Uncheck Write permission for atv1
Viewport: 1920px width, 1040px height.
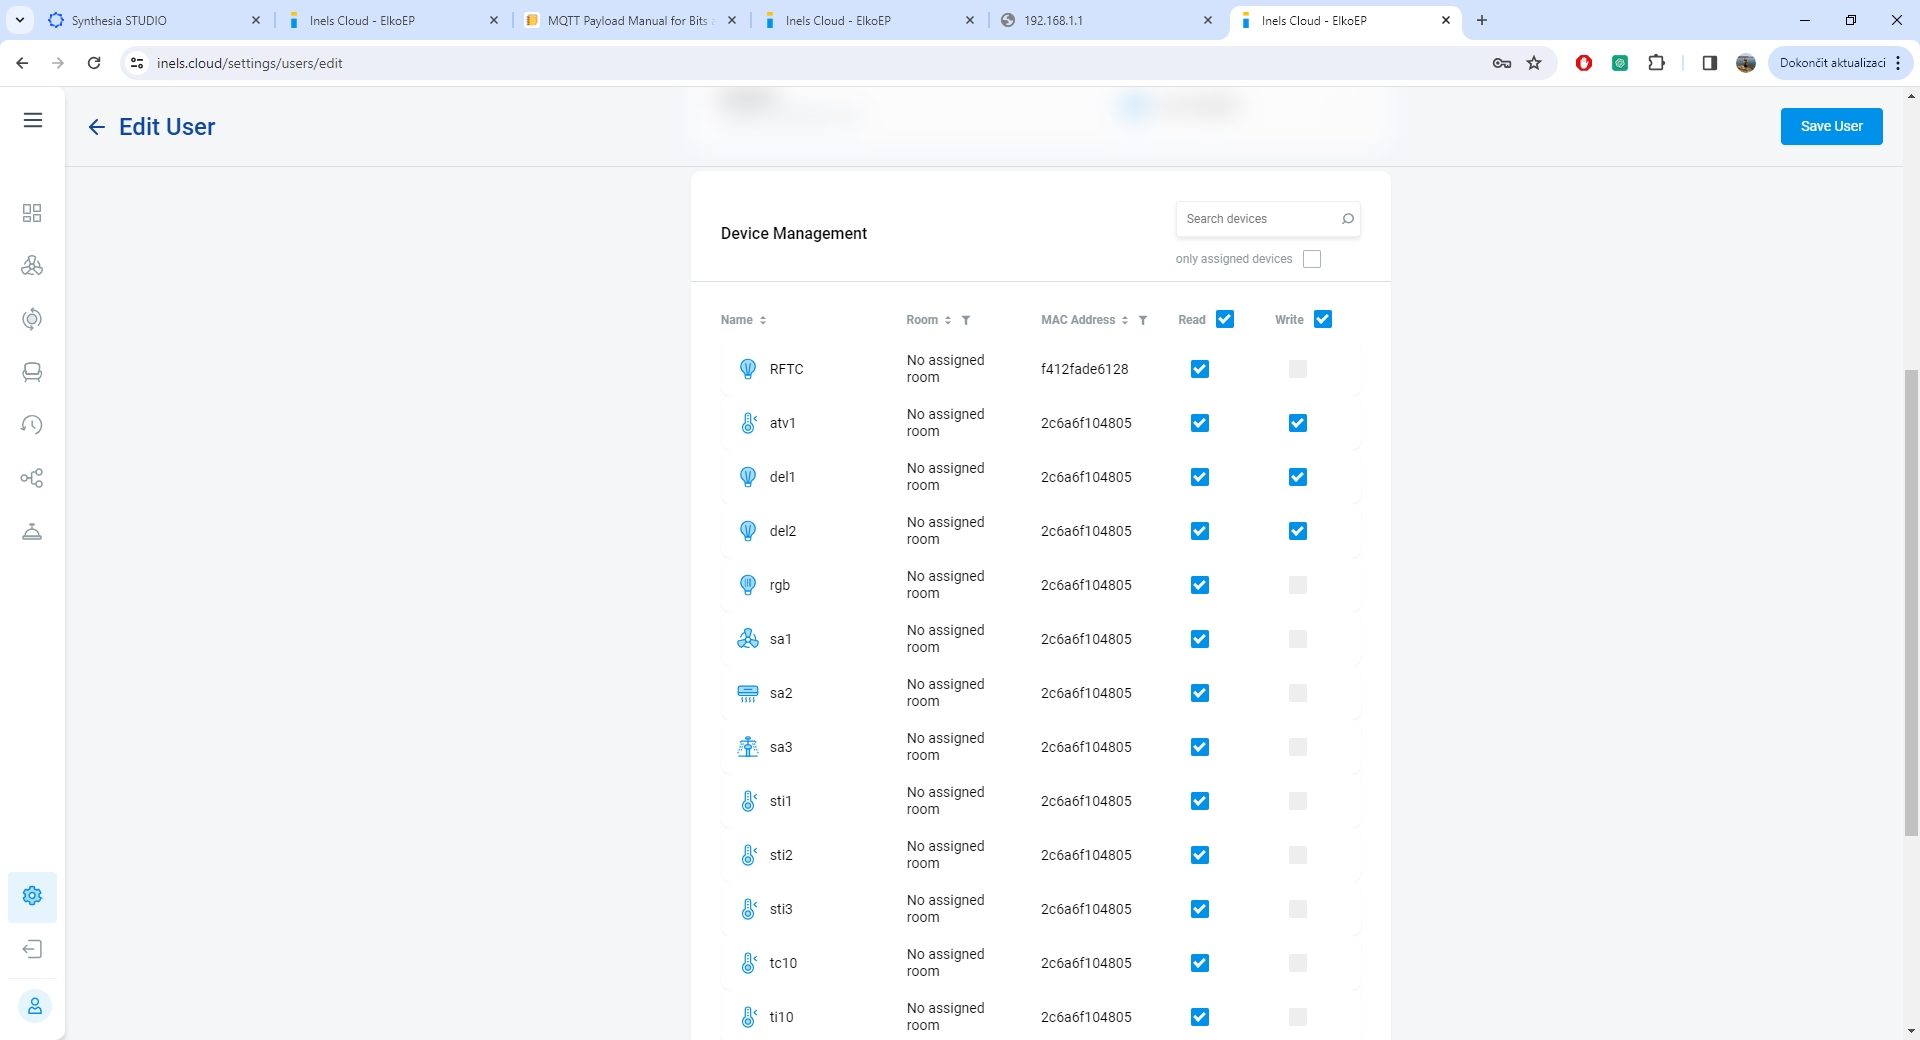[1297, 423]
